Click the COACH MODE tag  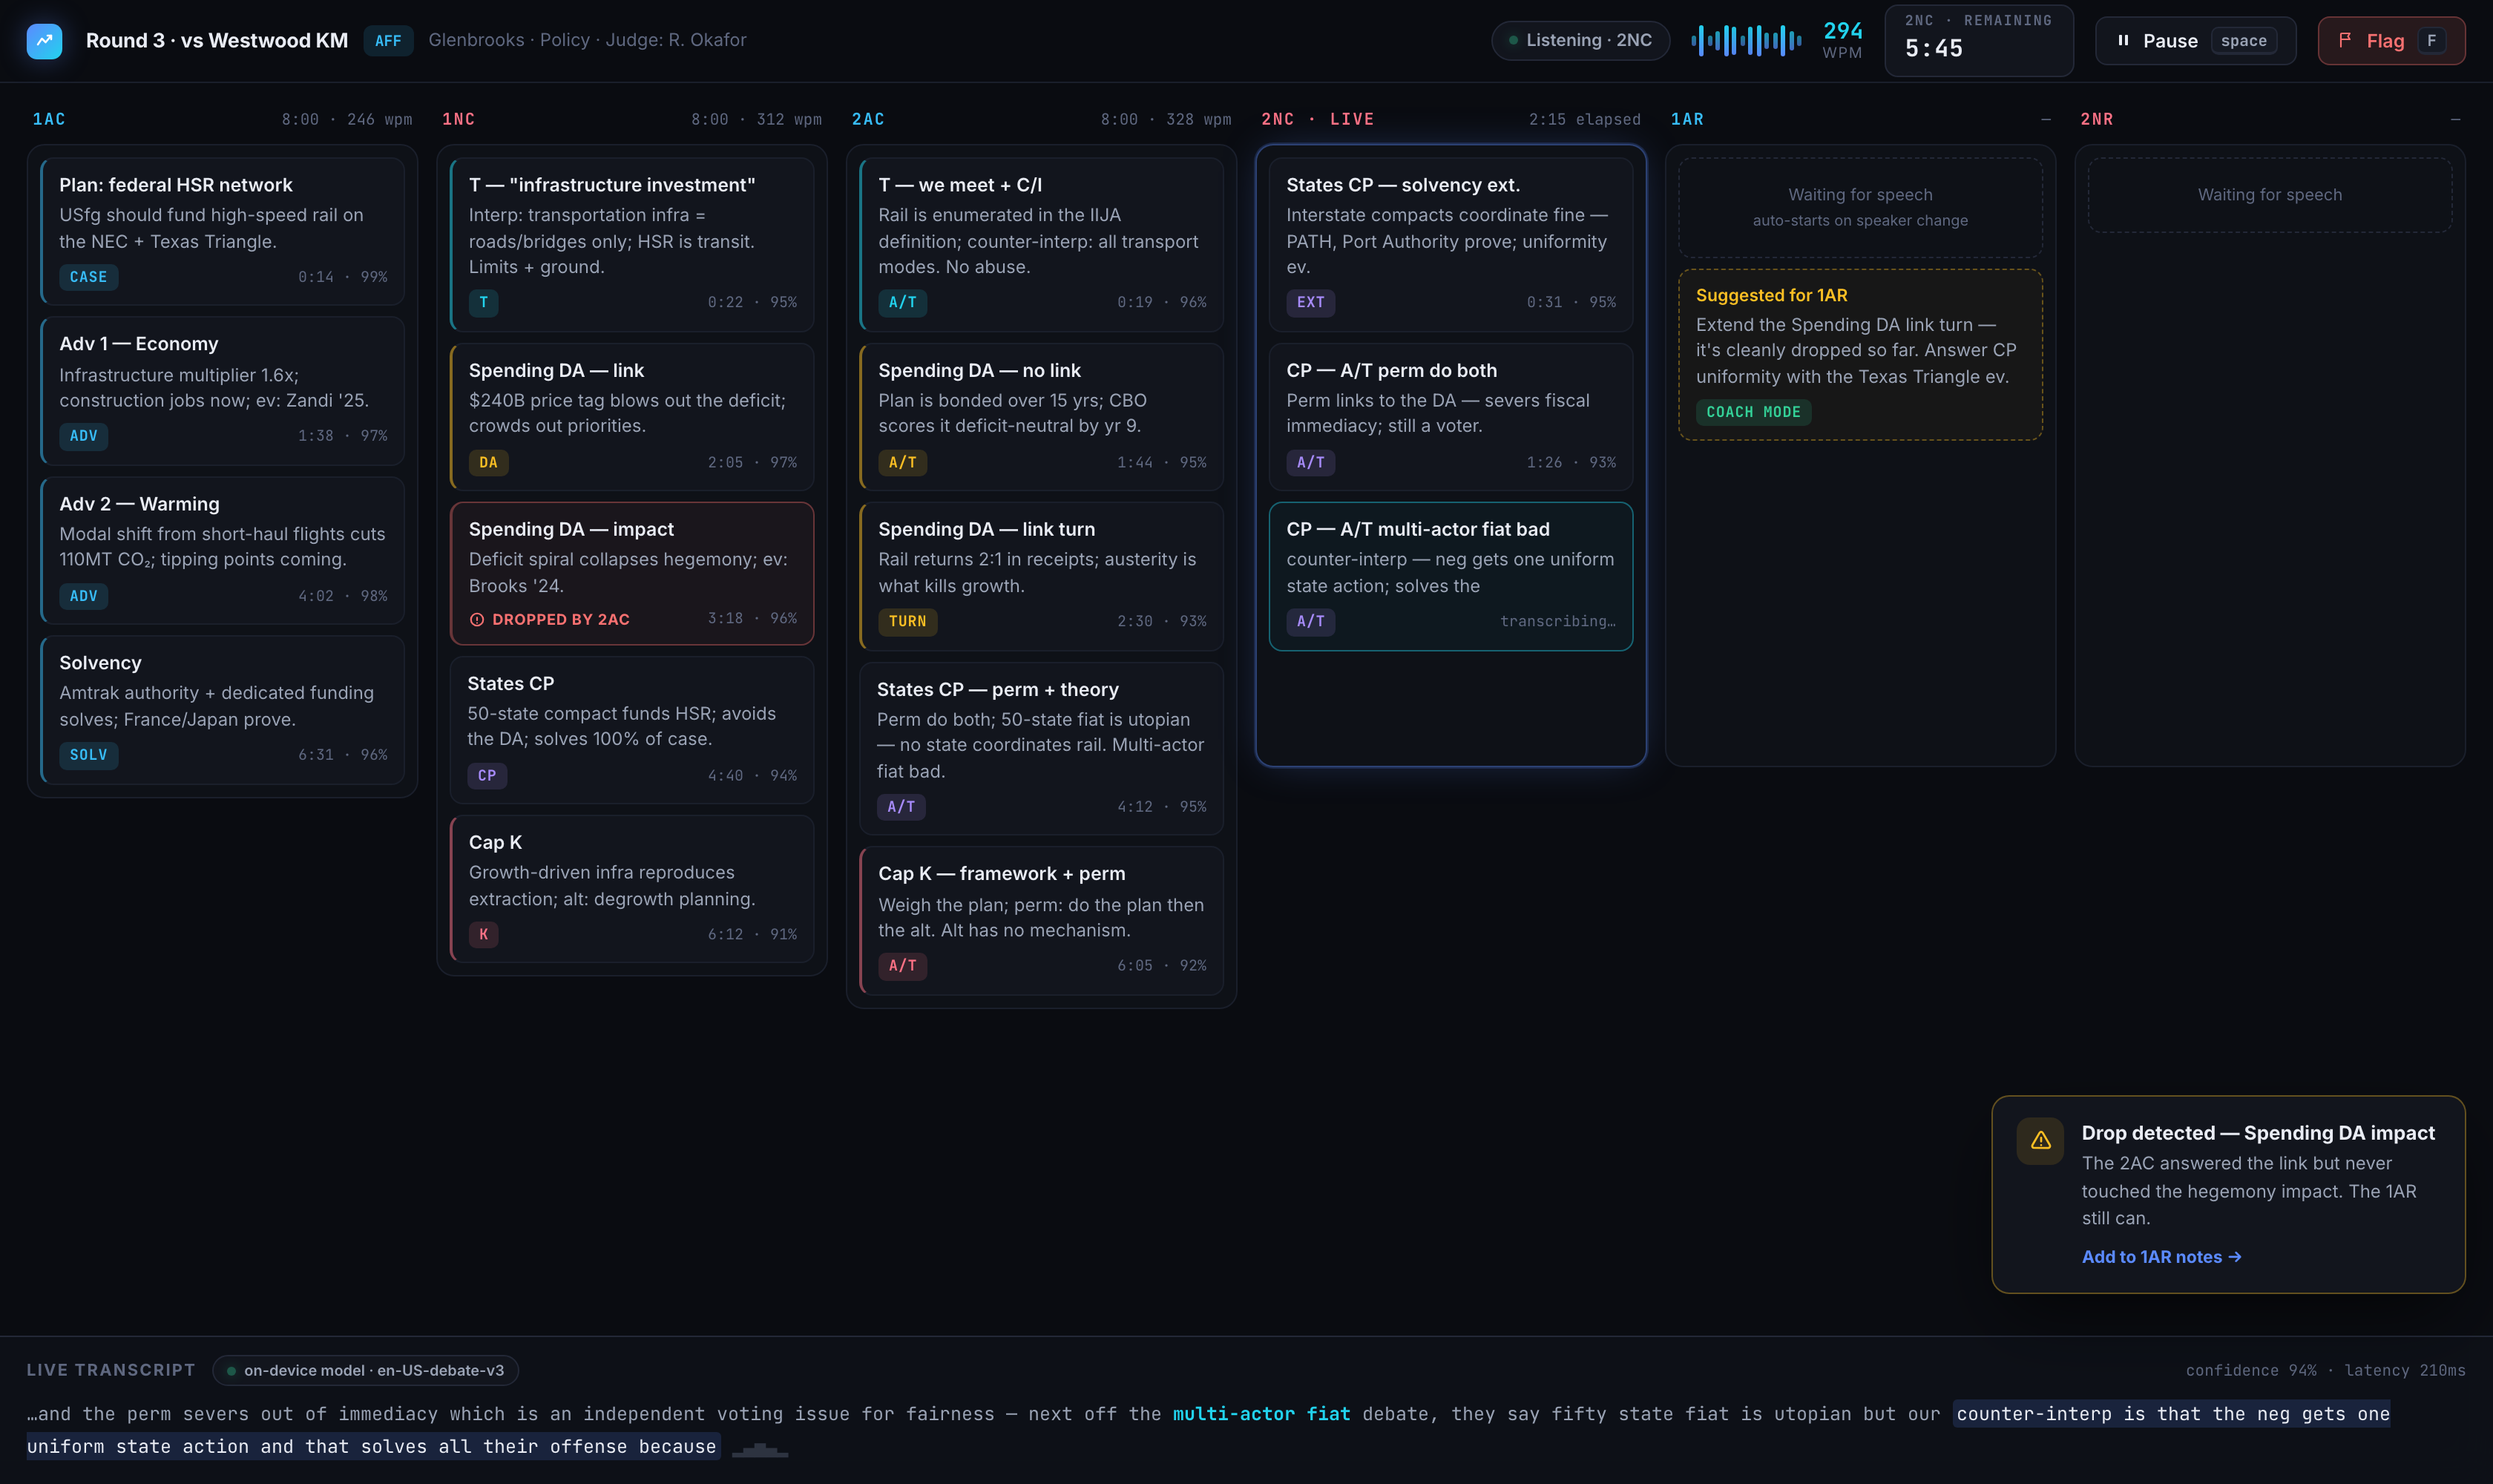pyautogui.click(x=1753, y=412)
